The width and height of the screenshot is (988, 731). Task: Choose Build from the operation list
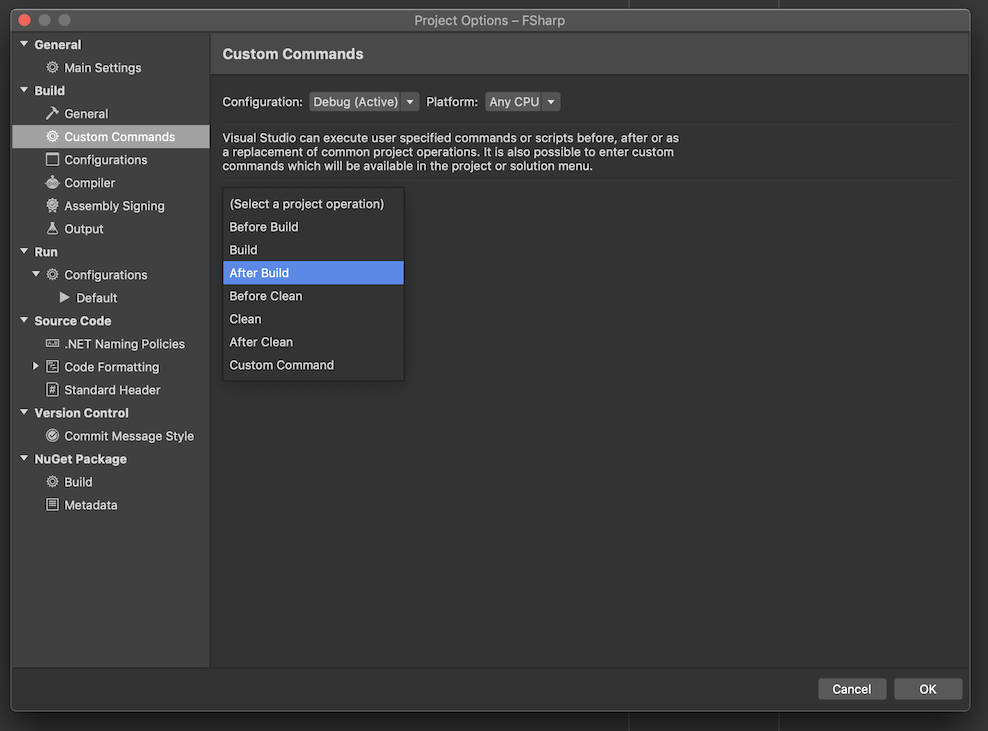click(x=313, y=250)
